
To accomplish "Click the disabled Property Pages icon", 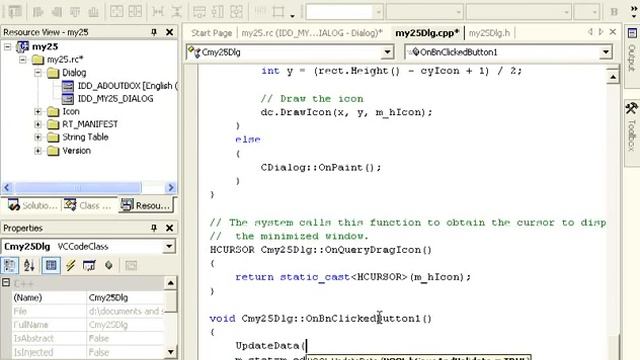I will (131, 266).
